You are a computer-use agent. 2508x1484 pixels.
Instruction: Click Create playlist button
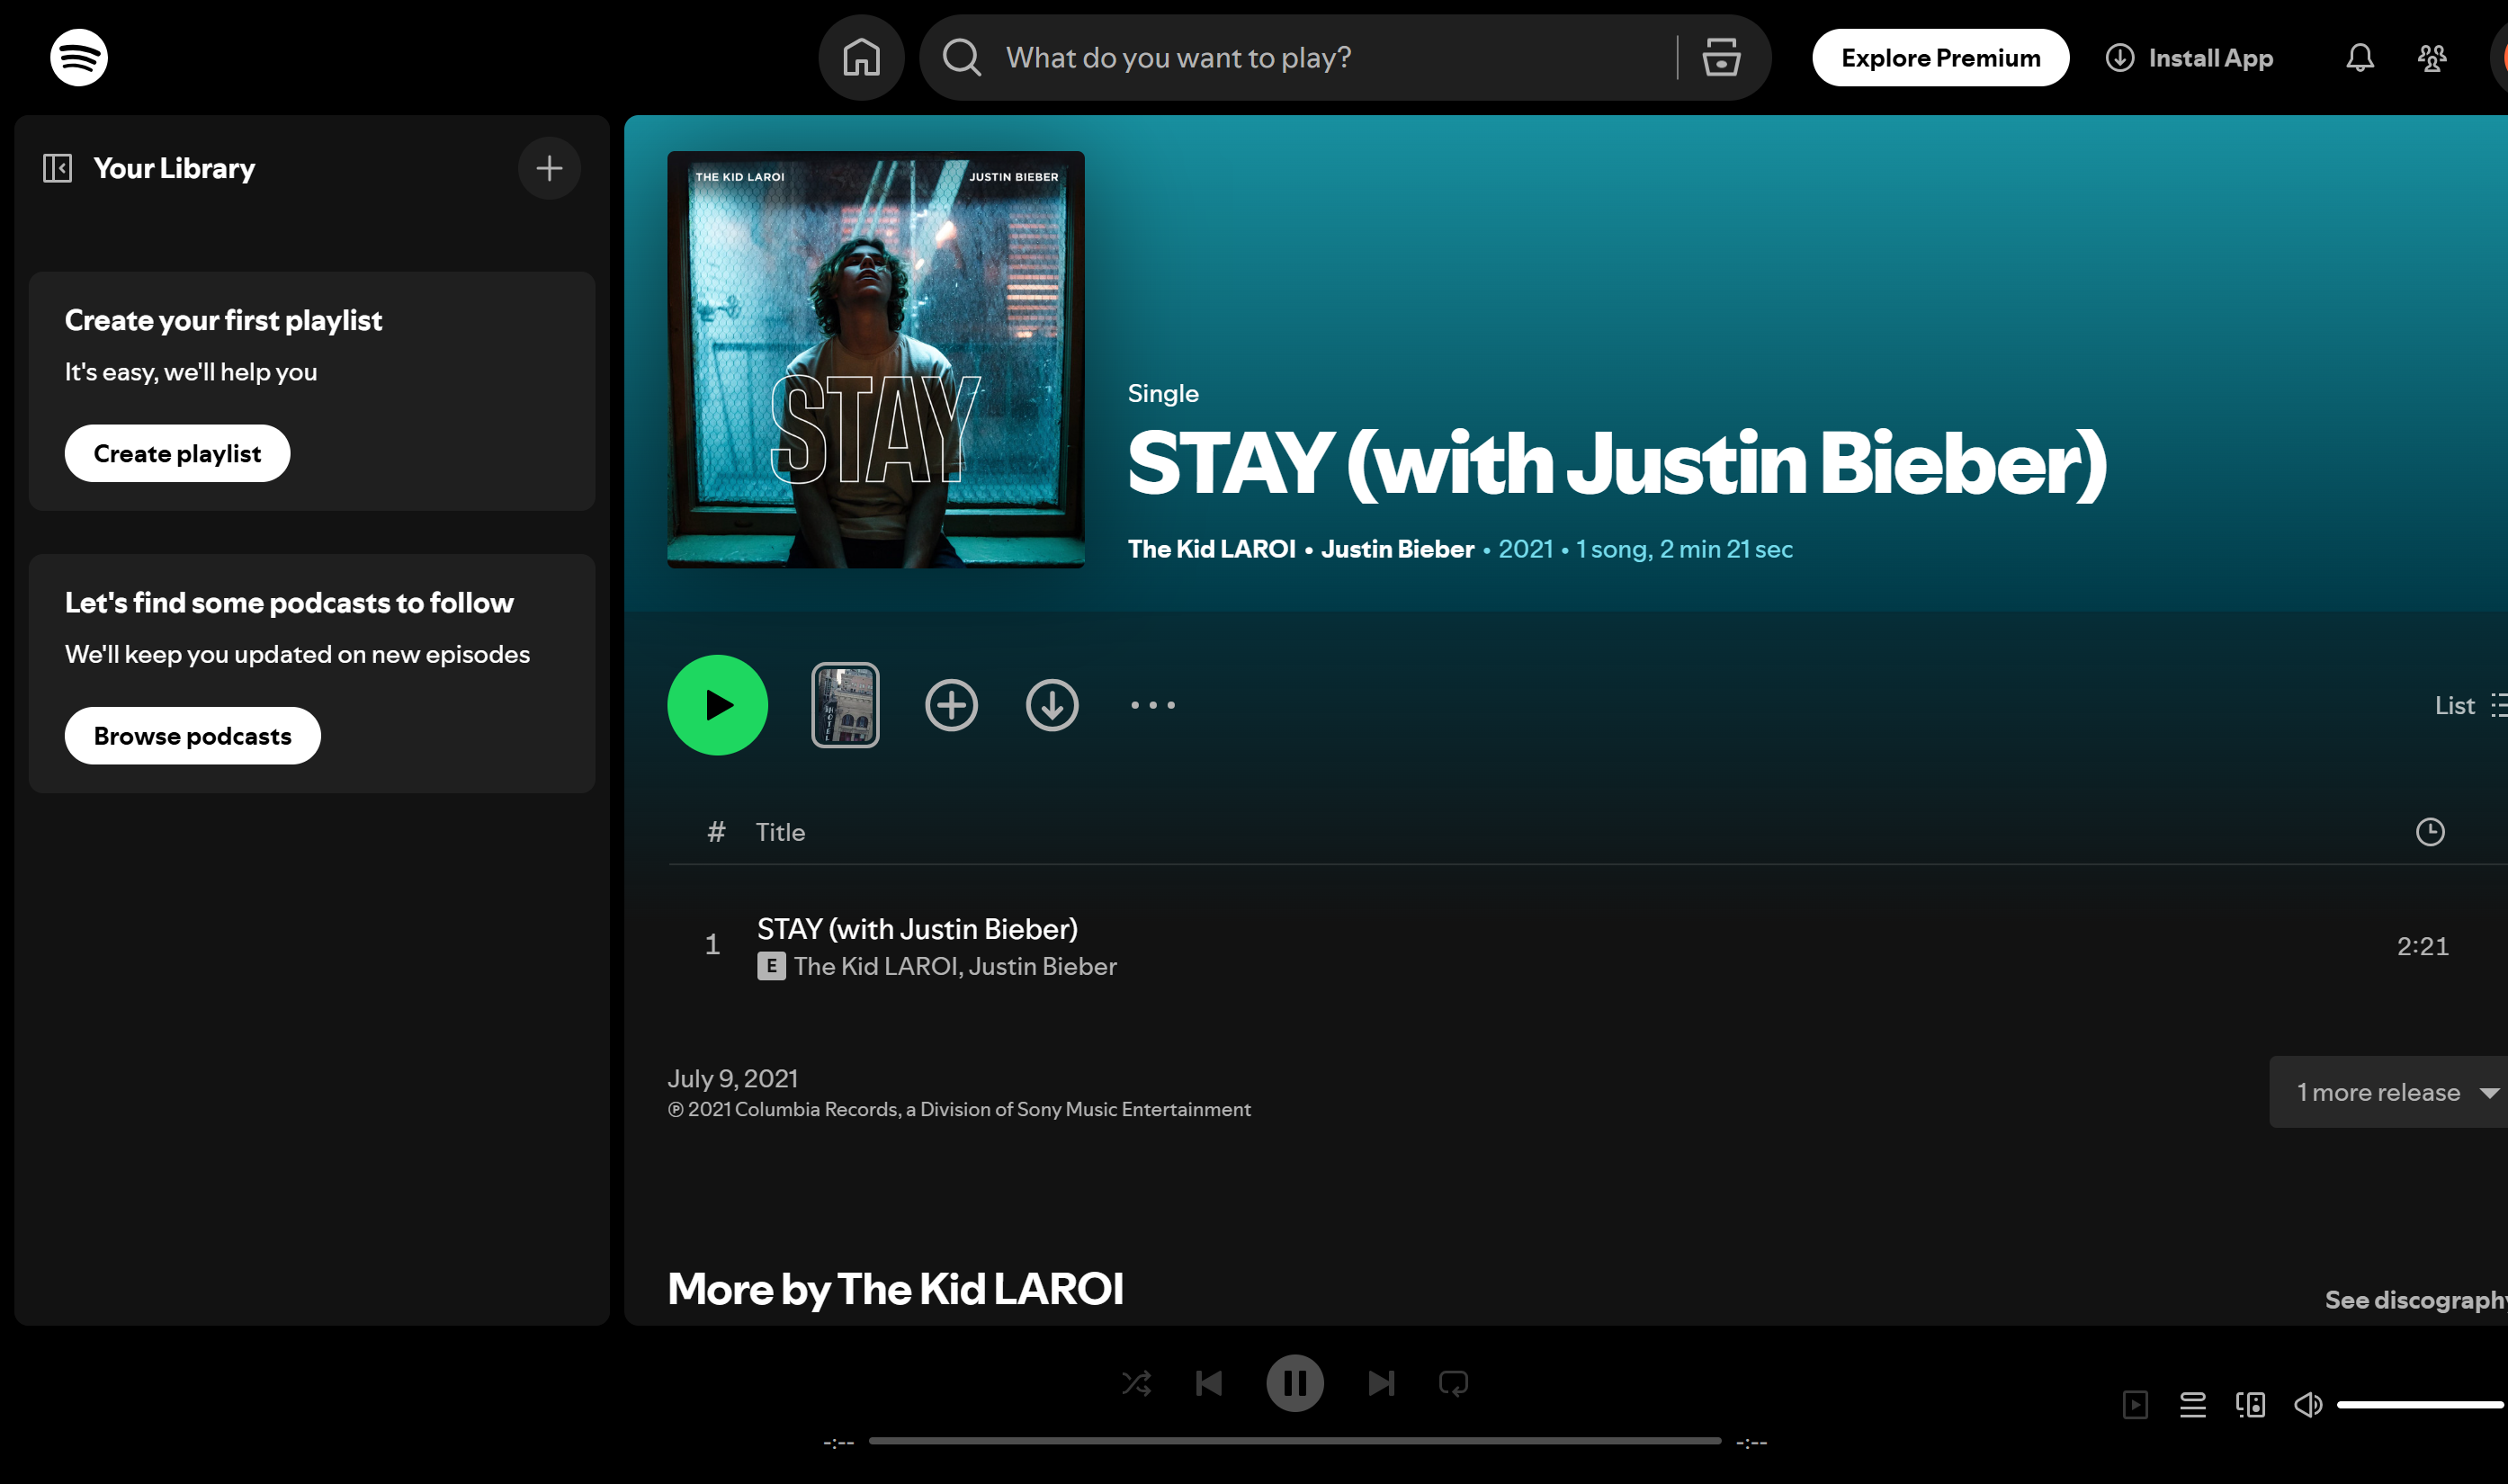click(177, 454)
